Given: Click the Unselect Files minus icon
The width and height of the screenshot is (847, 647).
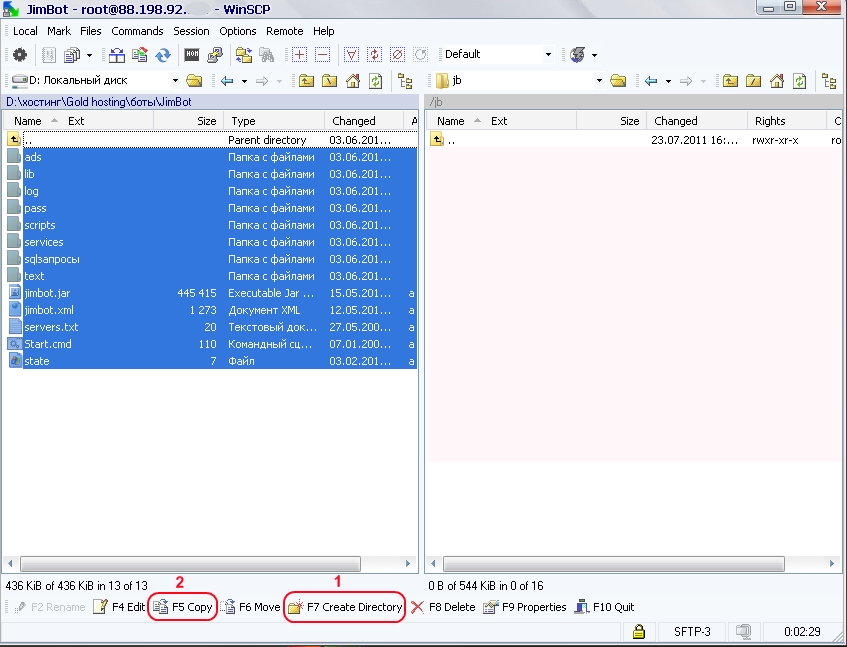Looking at the screenshot, I should click(322, 55).
